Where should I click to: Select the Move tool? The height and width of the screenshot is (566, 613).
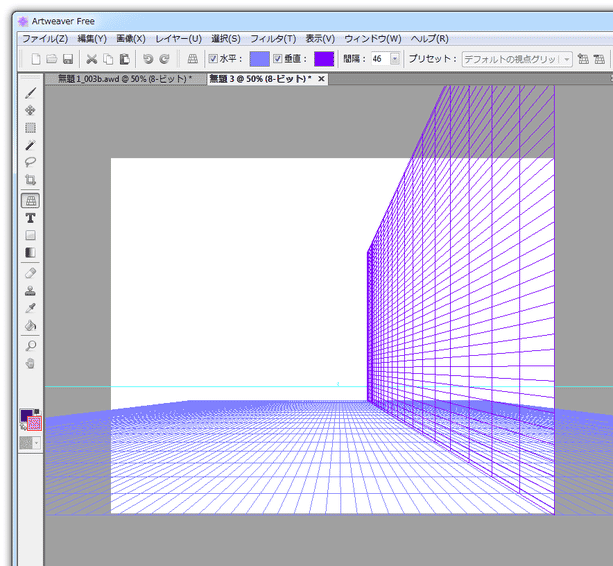pos(30,110)
